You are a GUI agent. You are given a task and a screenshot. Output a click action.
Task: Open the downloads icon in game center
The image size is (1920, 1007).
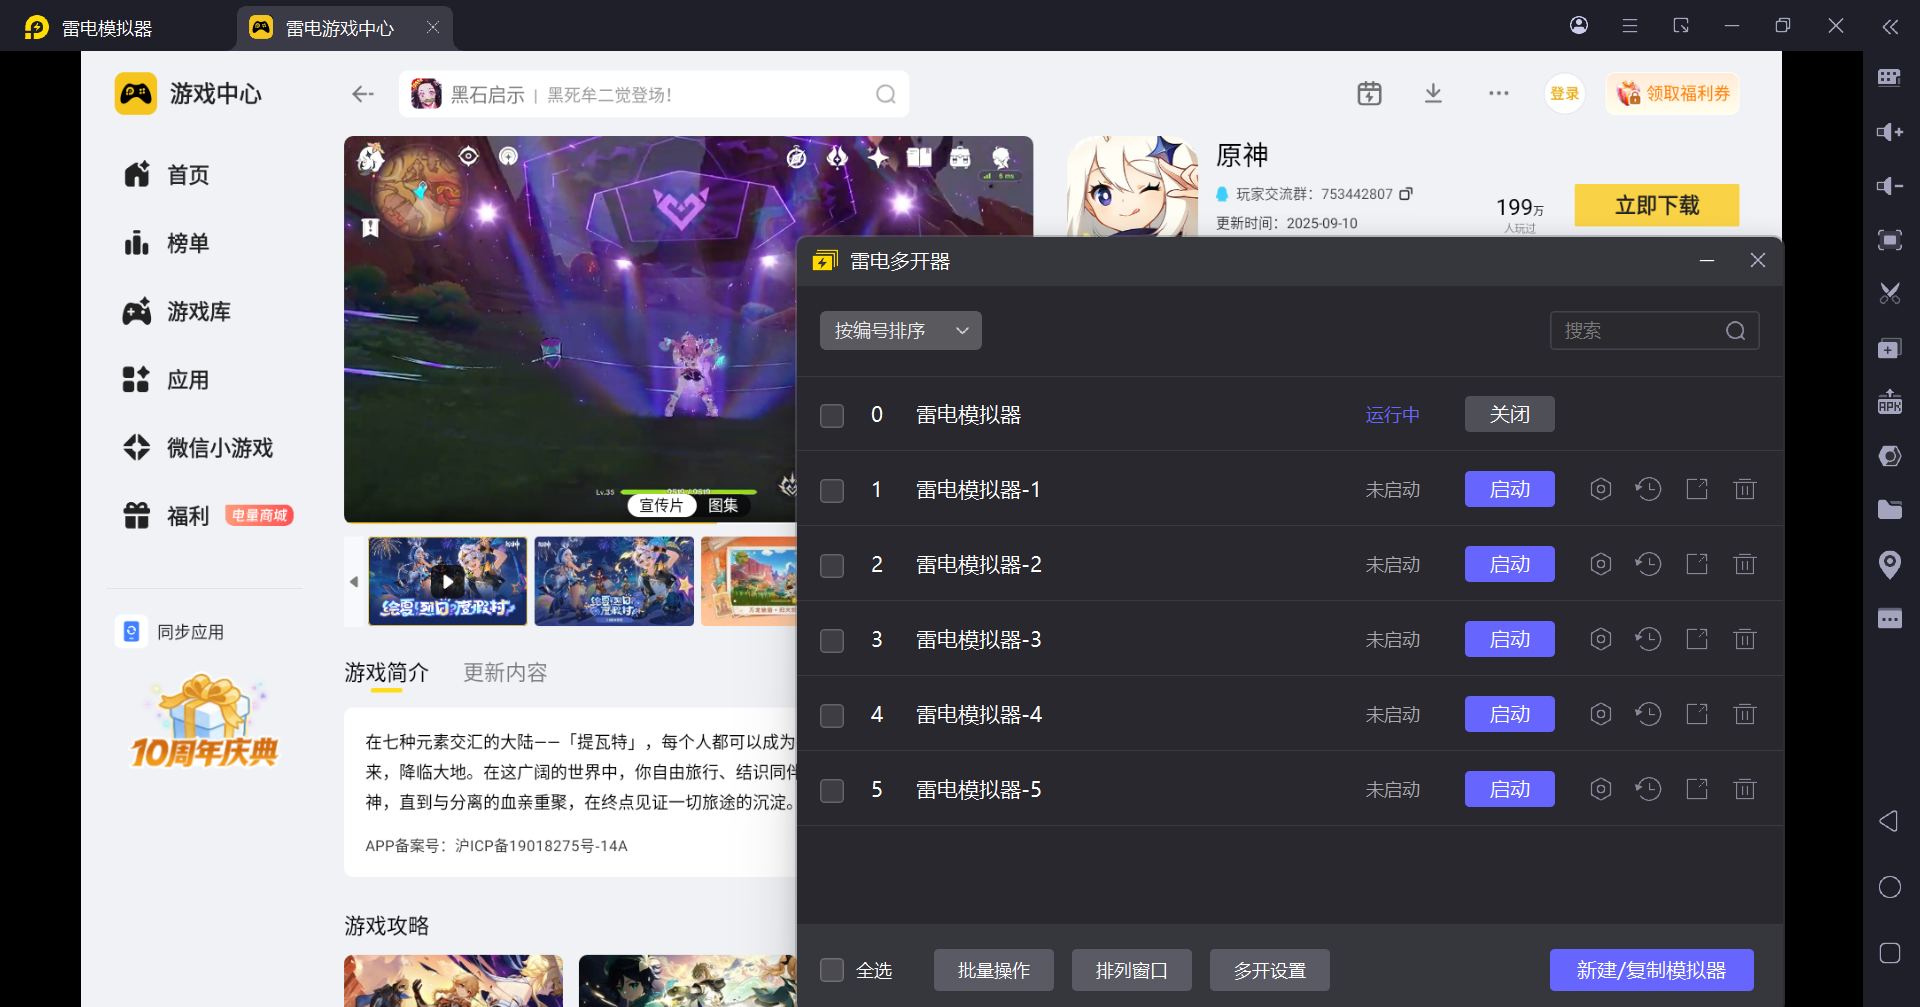tap(1433, 94)
